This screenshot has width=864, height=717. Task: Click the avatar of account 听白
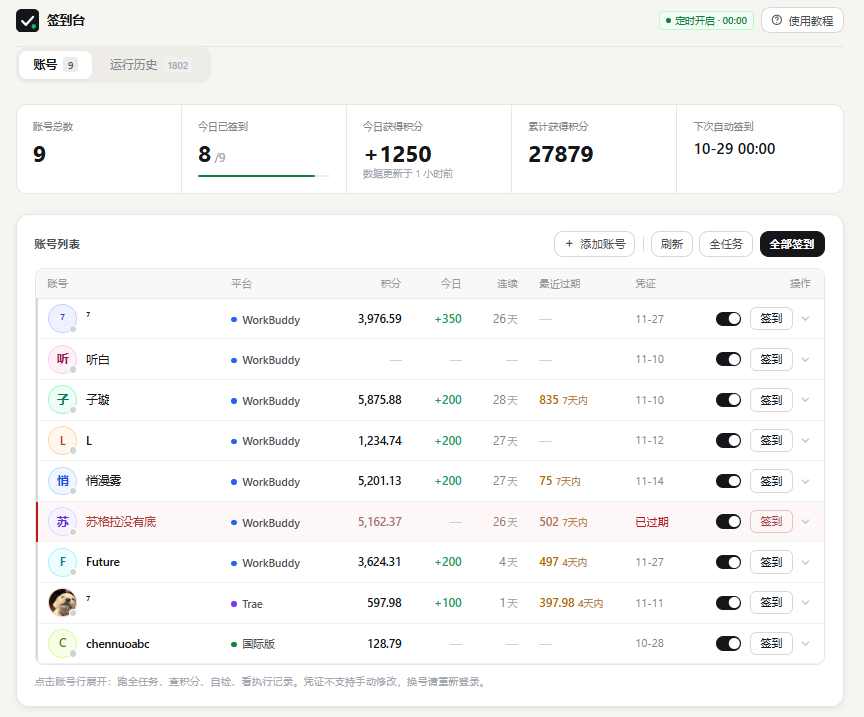pyautogui.click(x=62, y=359)
